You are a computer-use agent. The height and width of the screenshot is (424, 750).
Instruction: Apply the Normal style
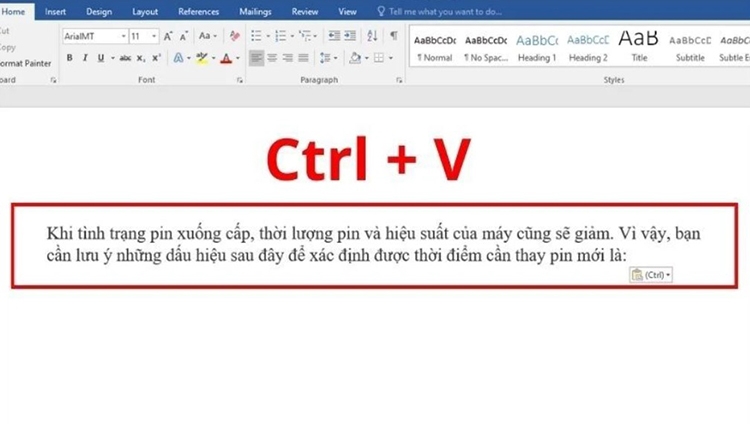435,47
